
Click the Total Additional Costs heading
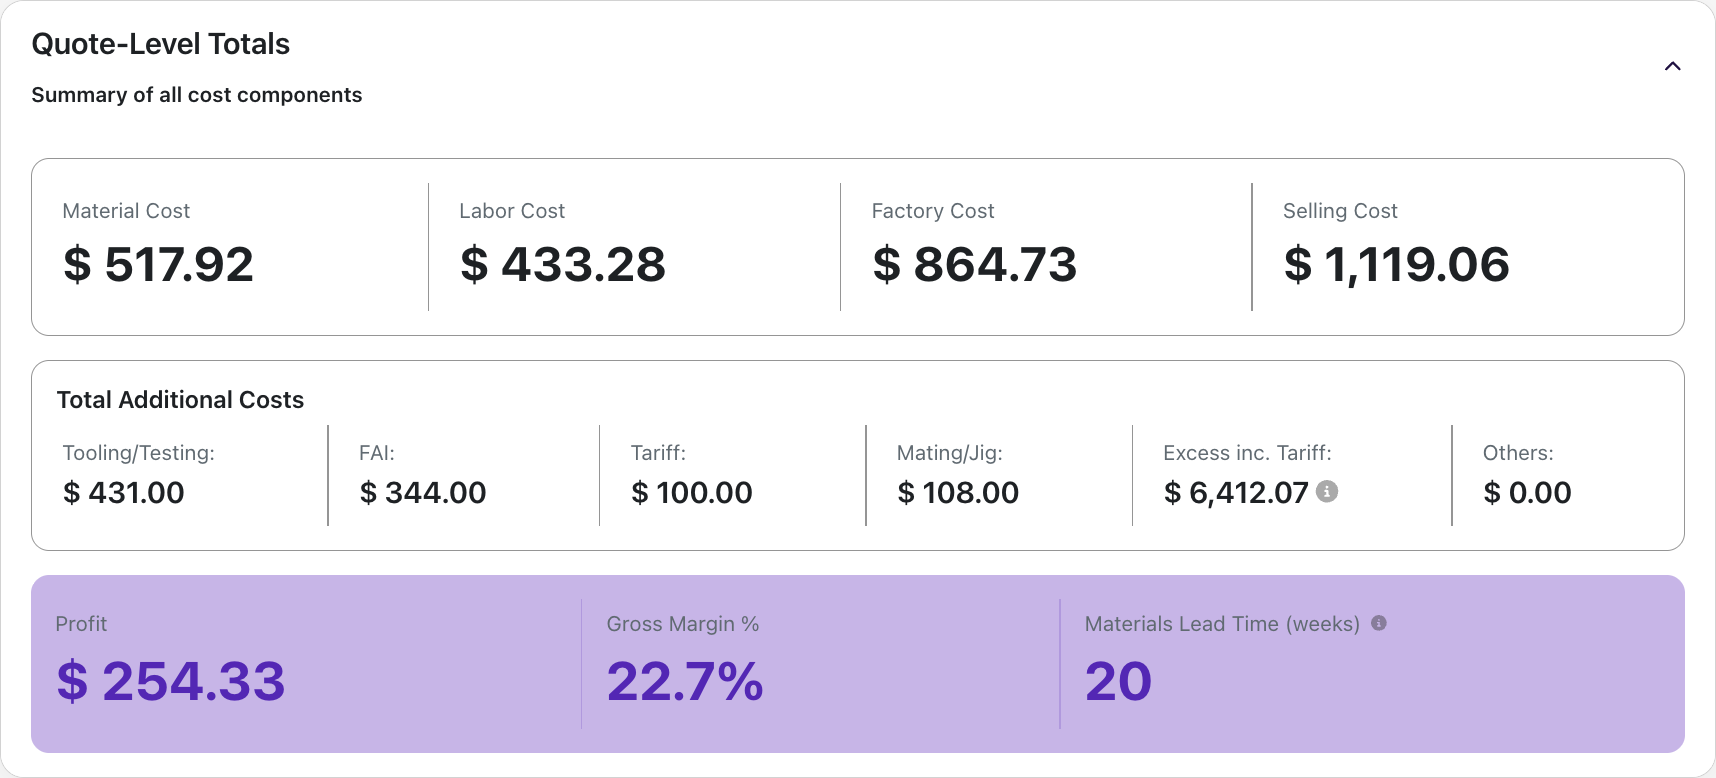tap(180, 400)
